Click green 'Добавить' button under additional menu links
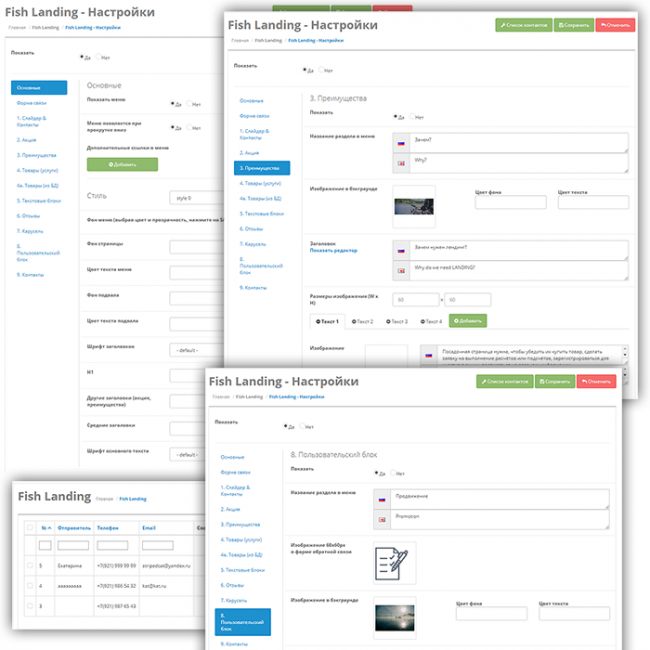Image resolution: width=650 pixels, height=650 pixels. [122, 164]
